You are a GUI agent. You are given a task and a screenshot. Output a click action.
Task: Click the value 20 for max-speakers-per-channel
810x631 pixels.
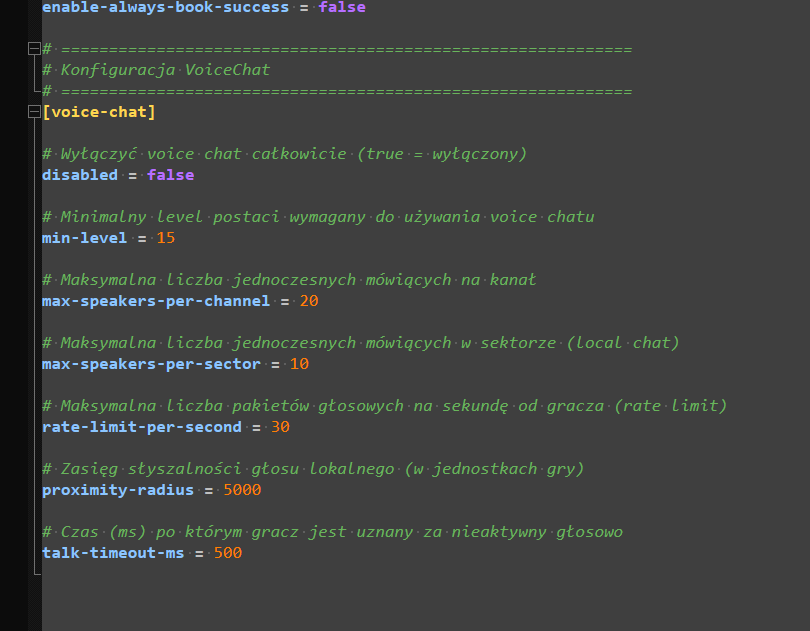tap(309, 301)
